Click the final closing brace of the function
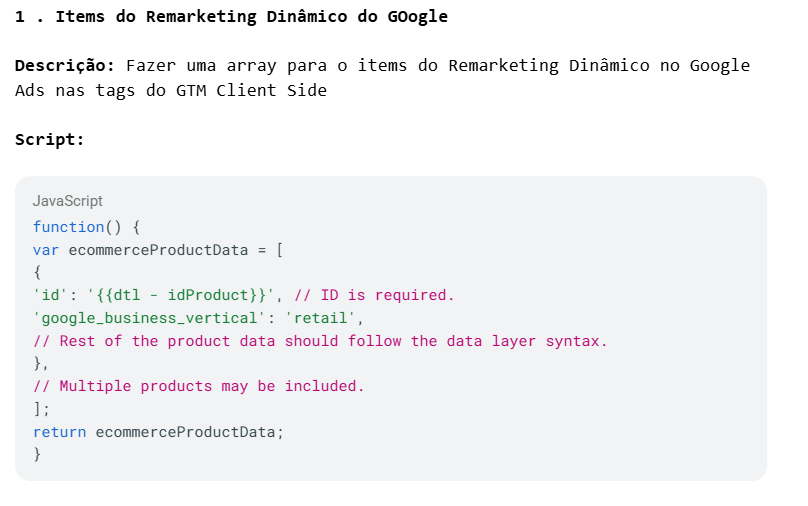Screen dimensions: 808x506 coord(37,454)
